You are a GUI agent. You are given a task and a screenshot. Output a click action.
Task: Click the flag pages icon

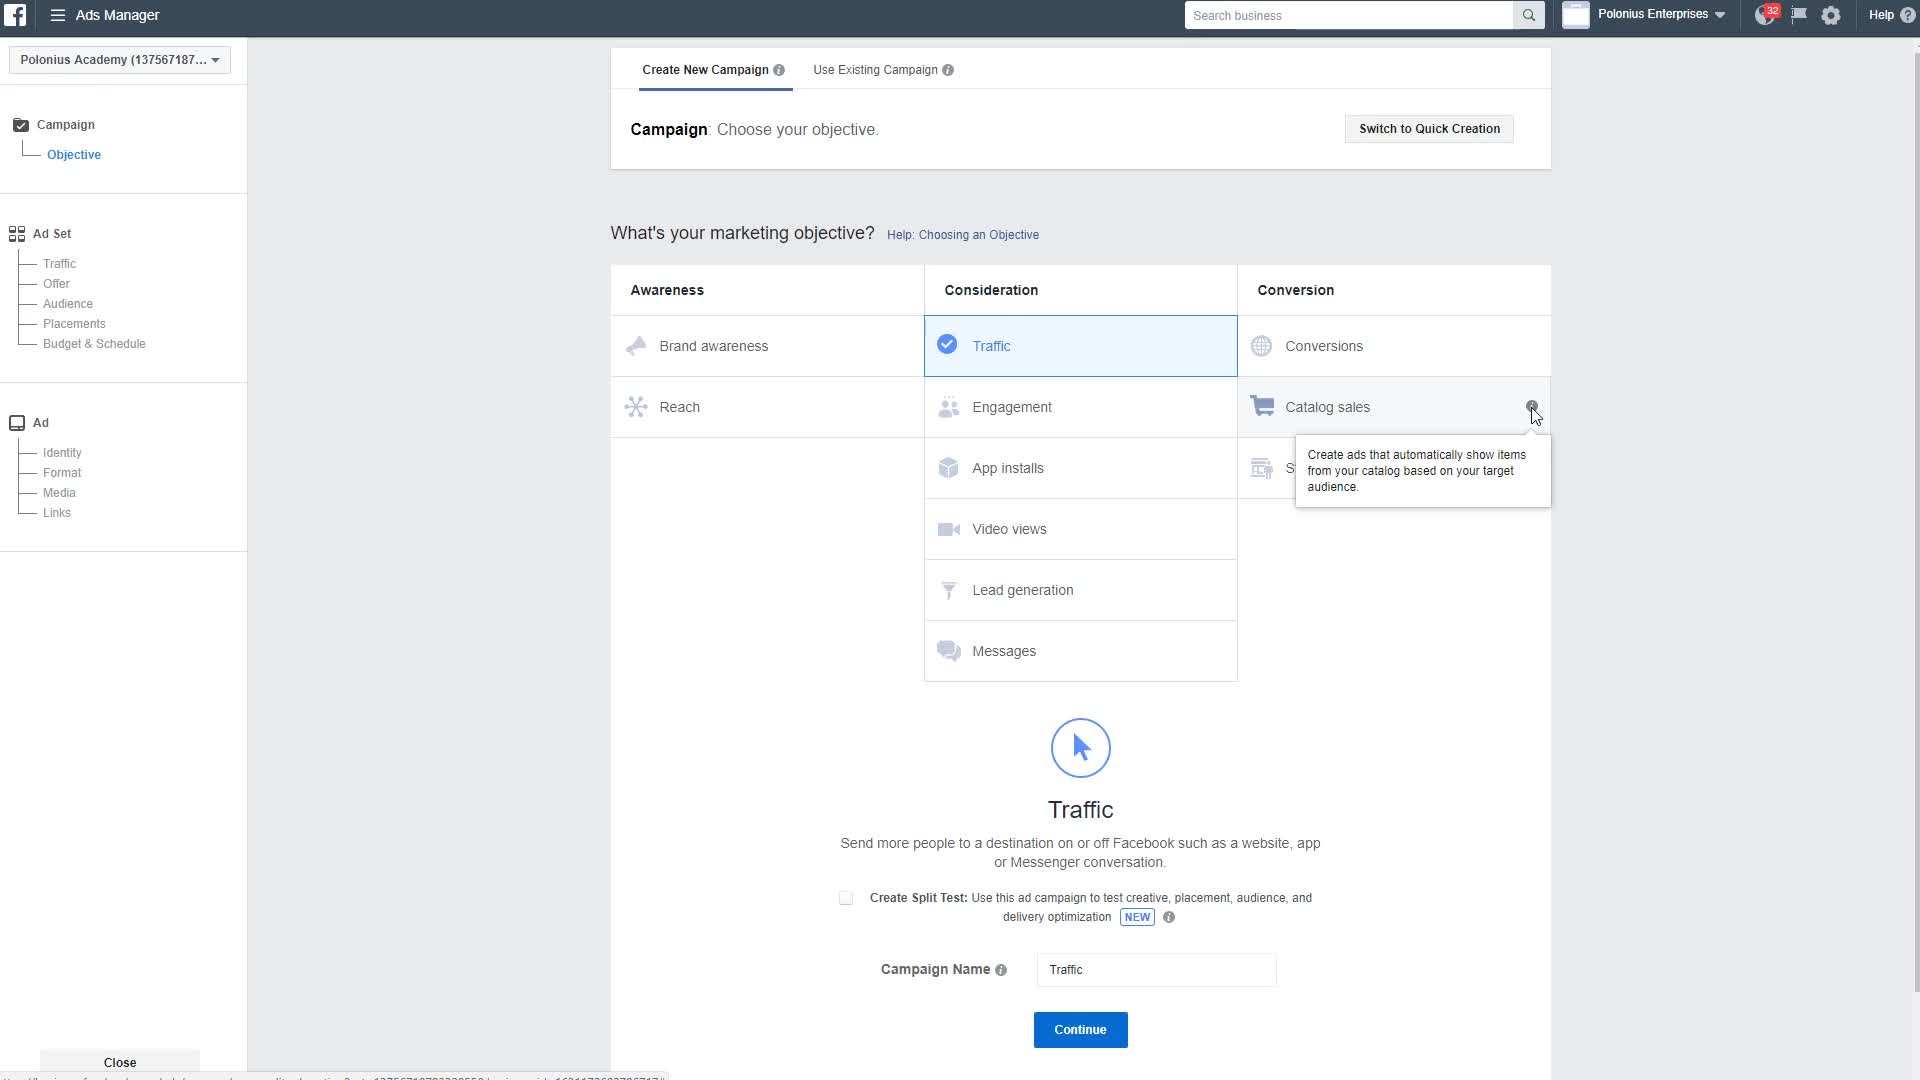coord(1798,15)
